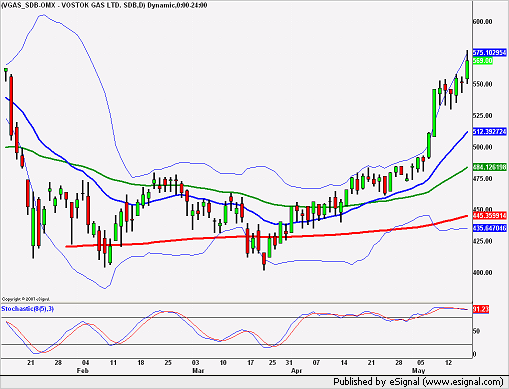This screenshot has height=389, width=509.
Task: Click the blue 435.847016 lower band tag
Action: pos(490,228)
